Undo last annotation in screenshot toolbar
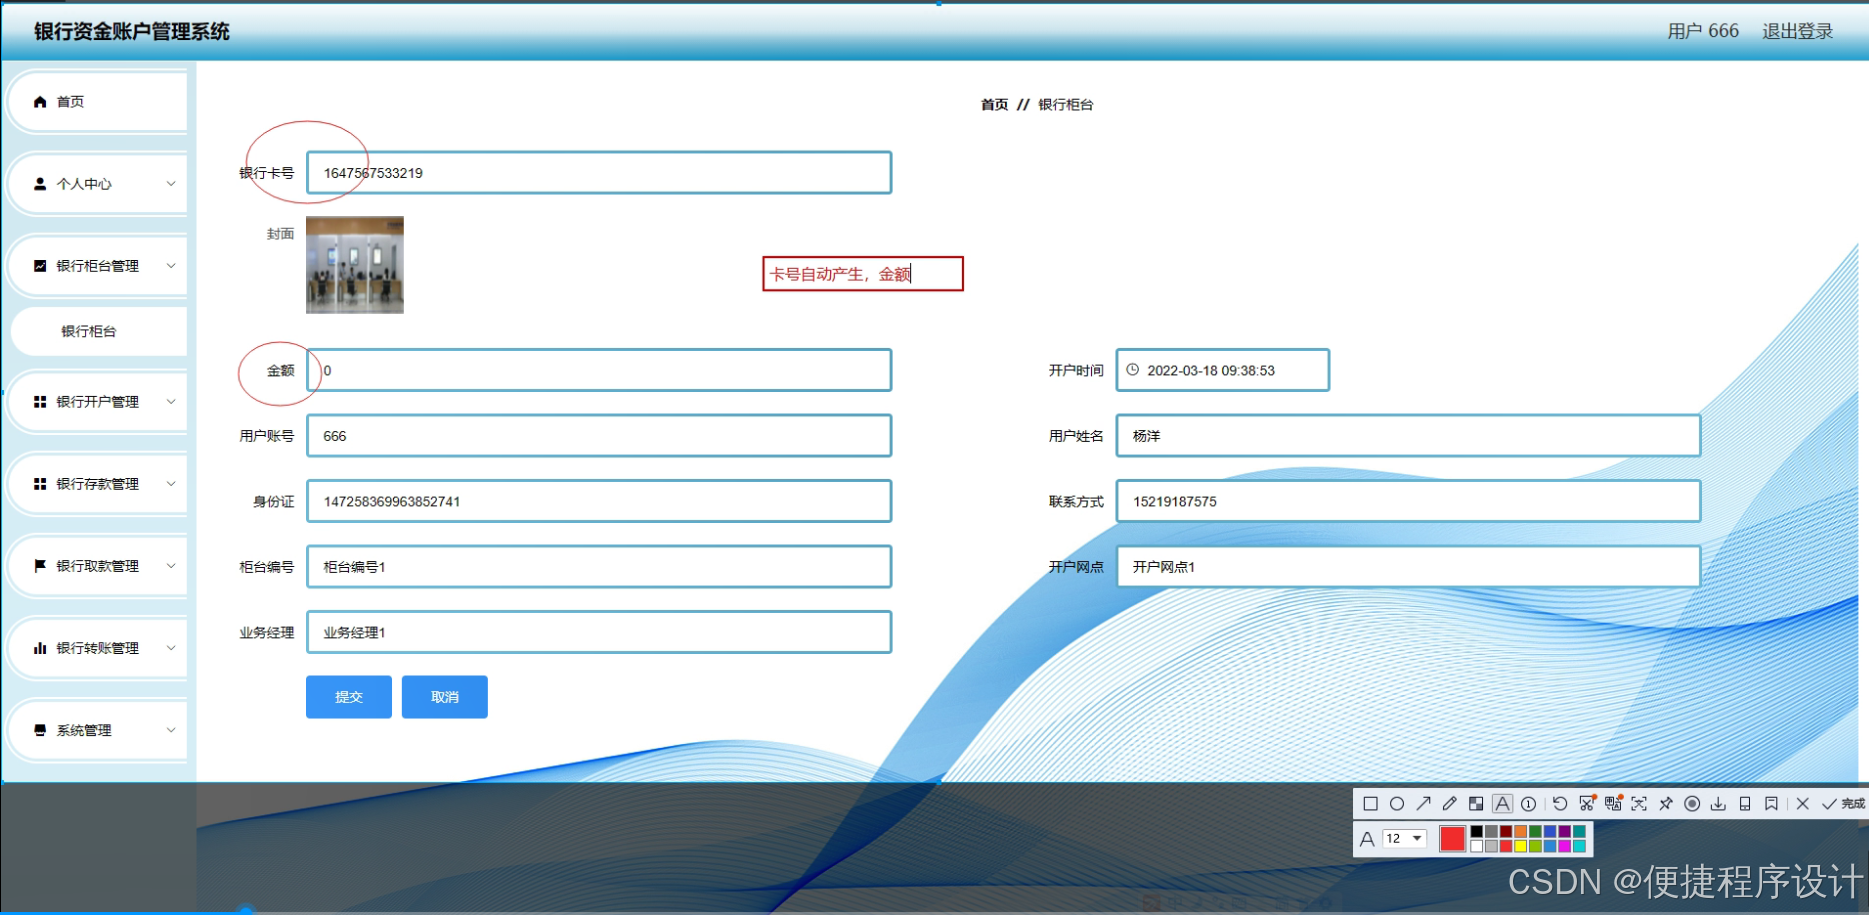Screen dimensions: 1869x915 pos(1560,804)
